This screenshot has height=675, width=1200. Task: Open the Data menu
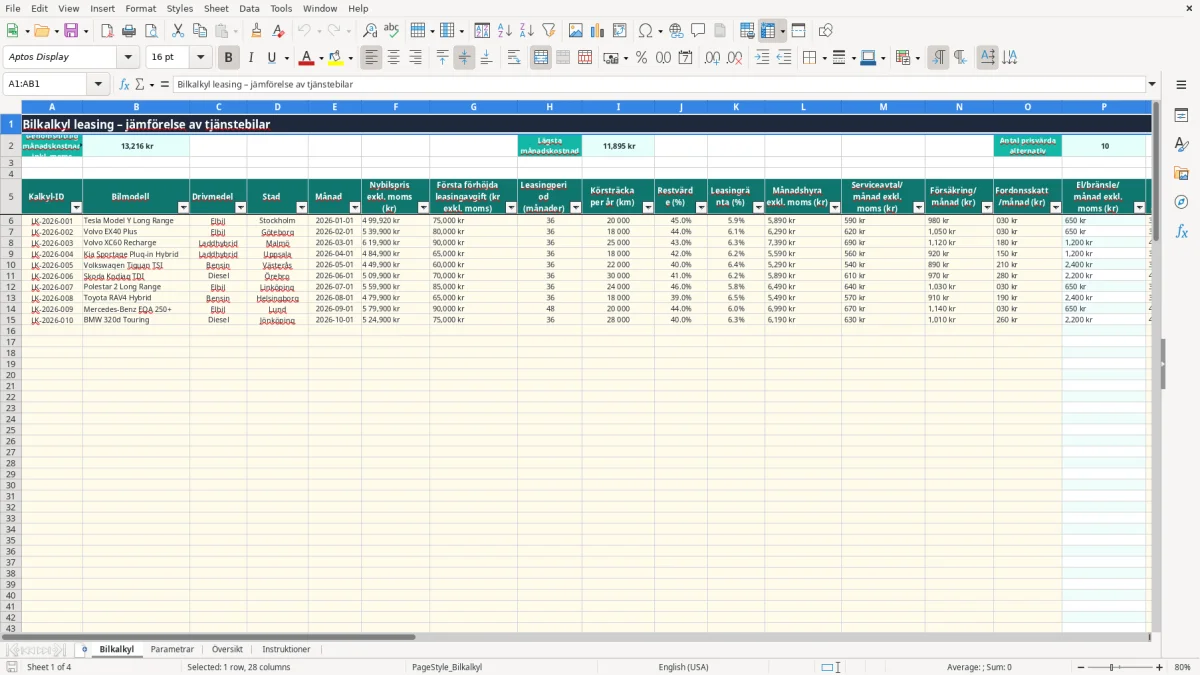[x=249, y=8]
